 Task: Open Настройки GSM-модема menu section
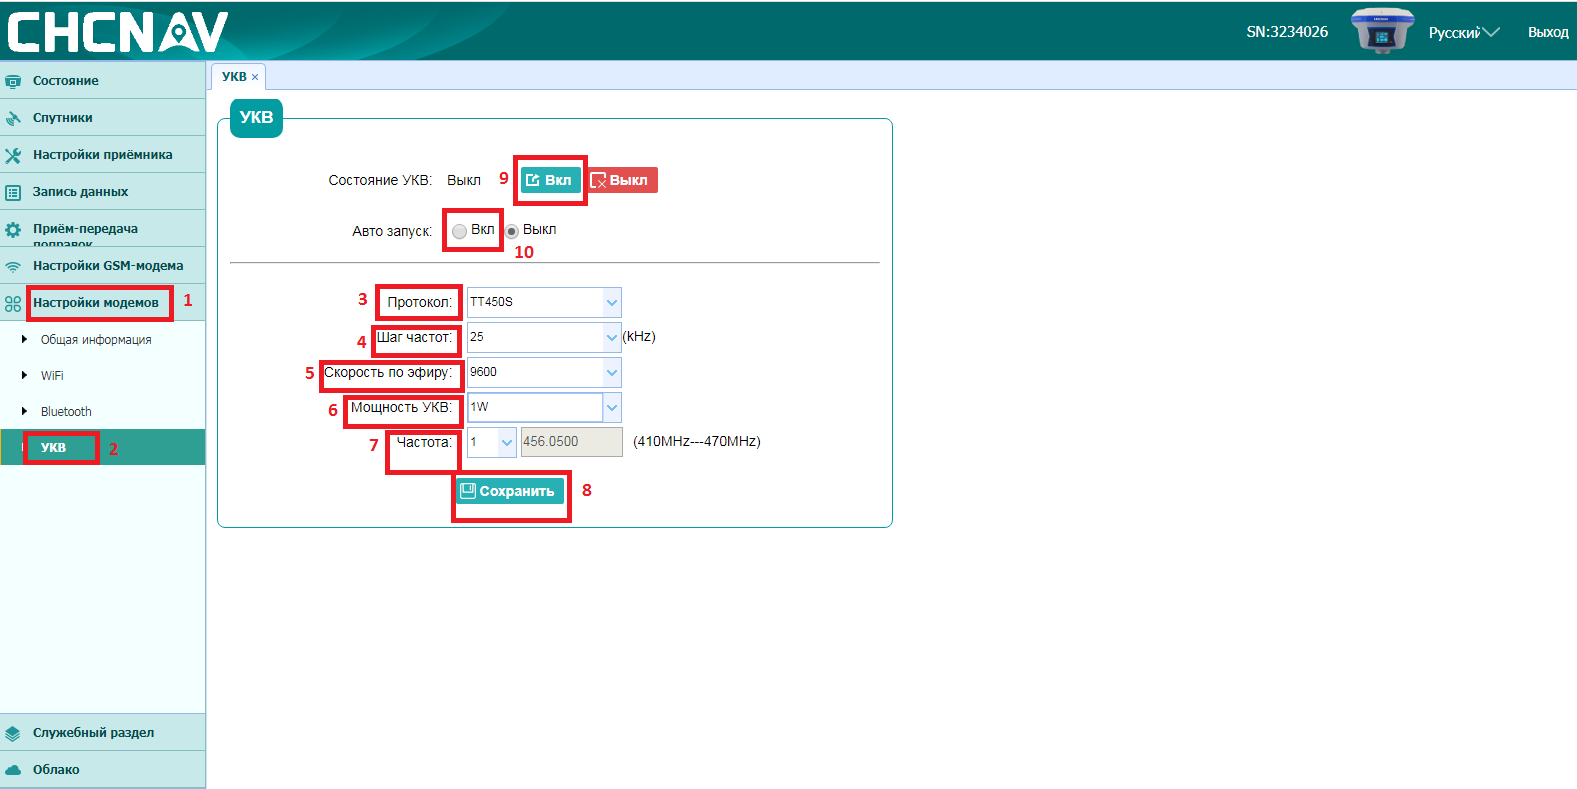pyautogui.click(x=103, y=266)
